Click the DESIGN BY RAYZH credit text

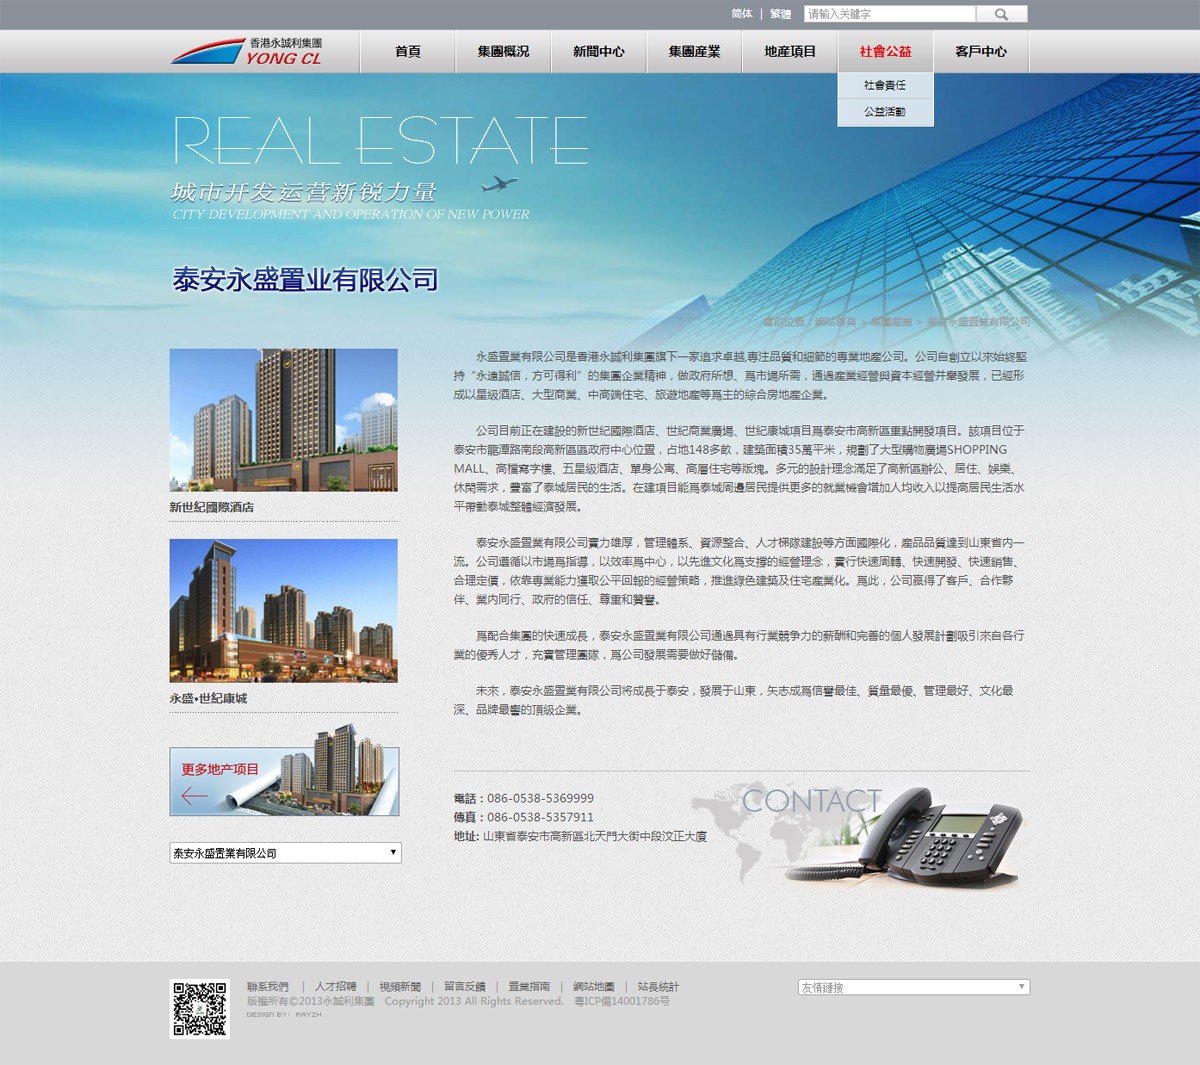(x=284, y=1014)
